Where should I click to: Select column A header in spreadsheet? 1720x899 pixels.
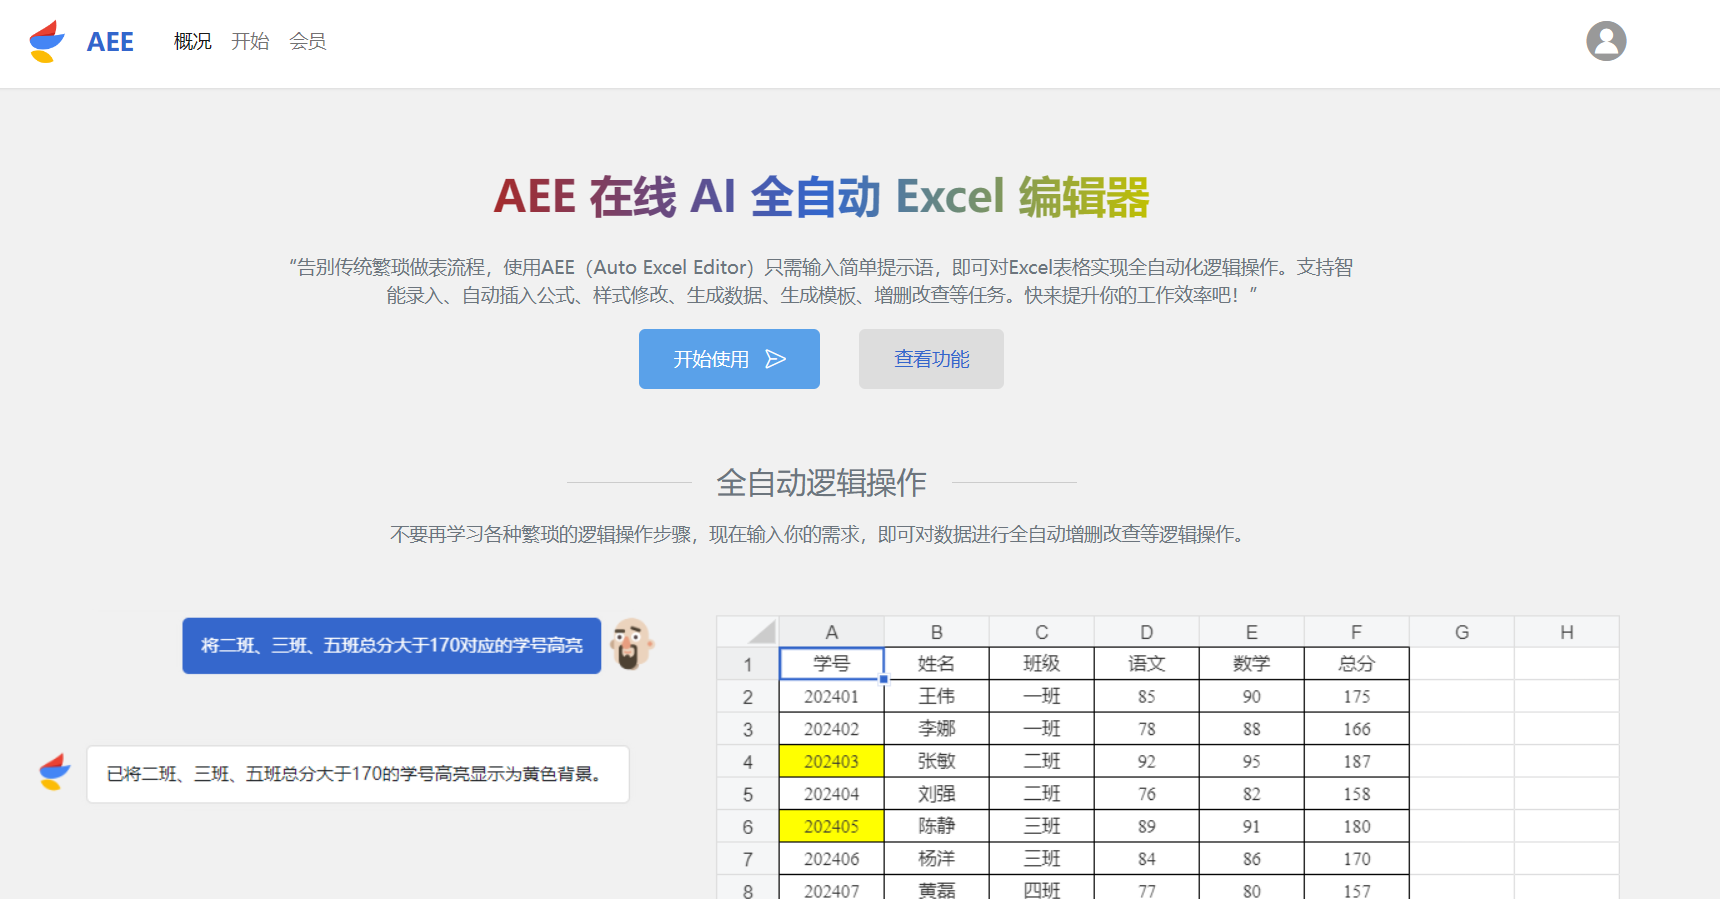[x=831, y=632]
